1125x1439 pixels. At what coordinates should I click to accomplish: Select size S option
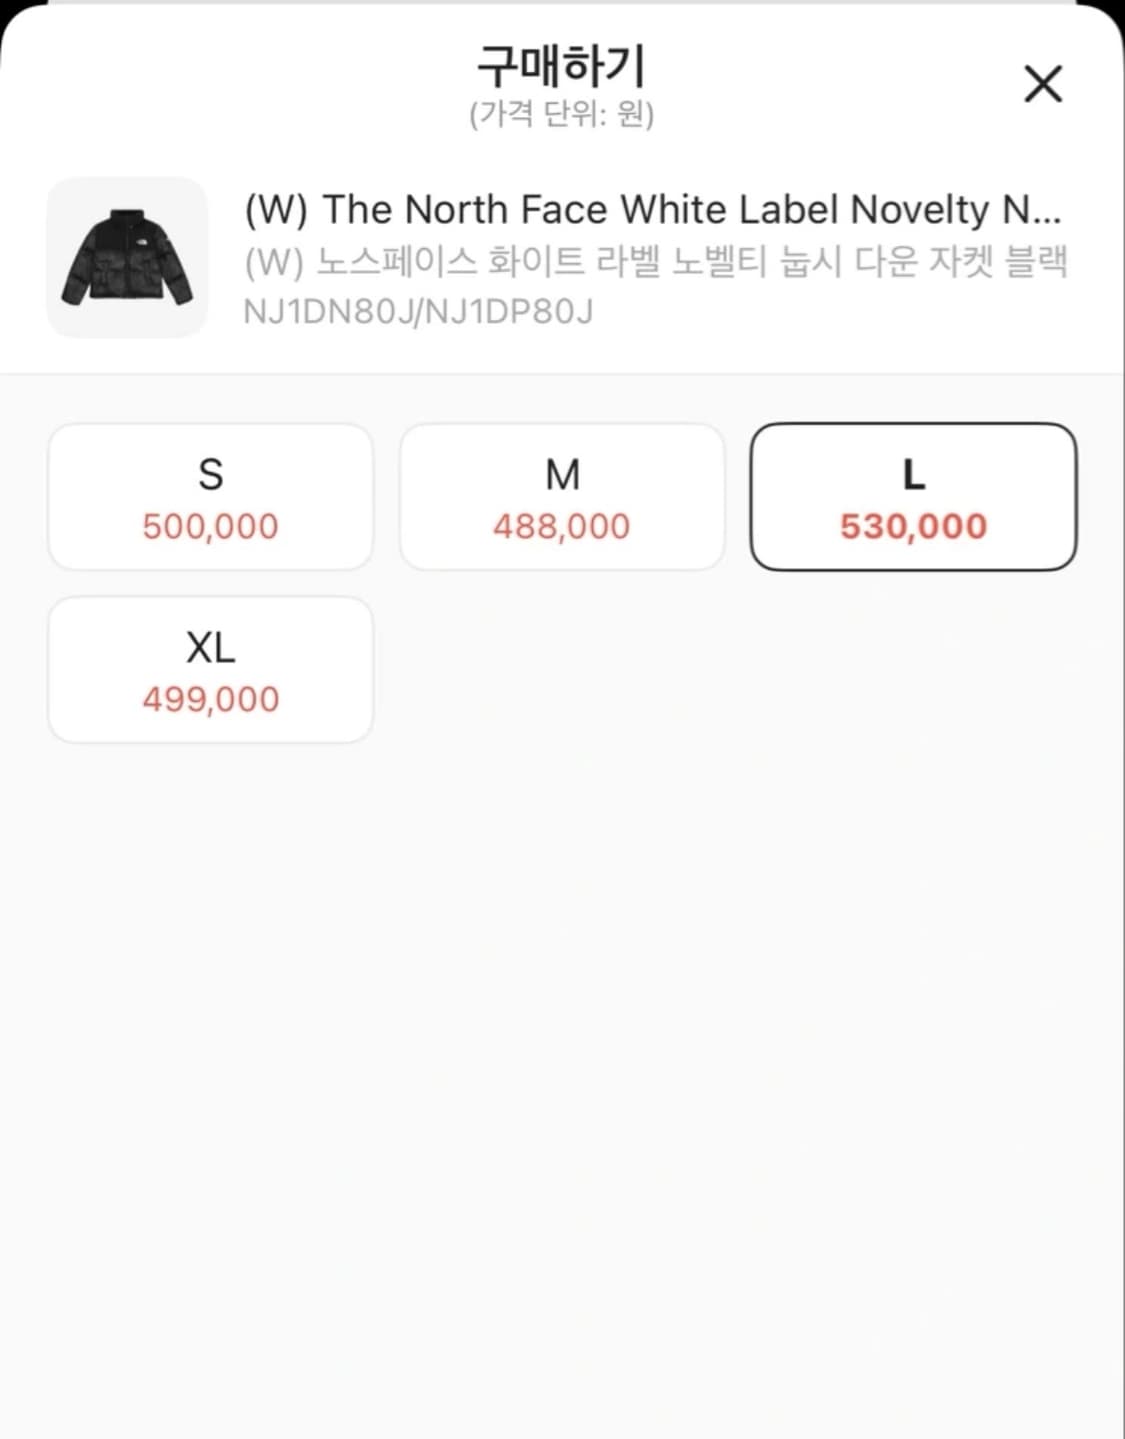coord(210,497)
